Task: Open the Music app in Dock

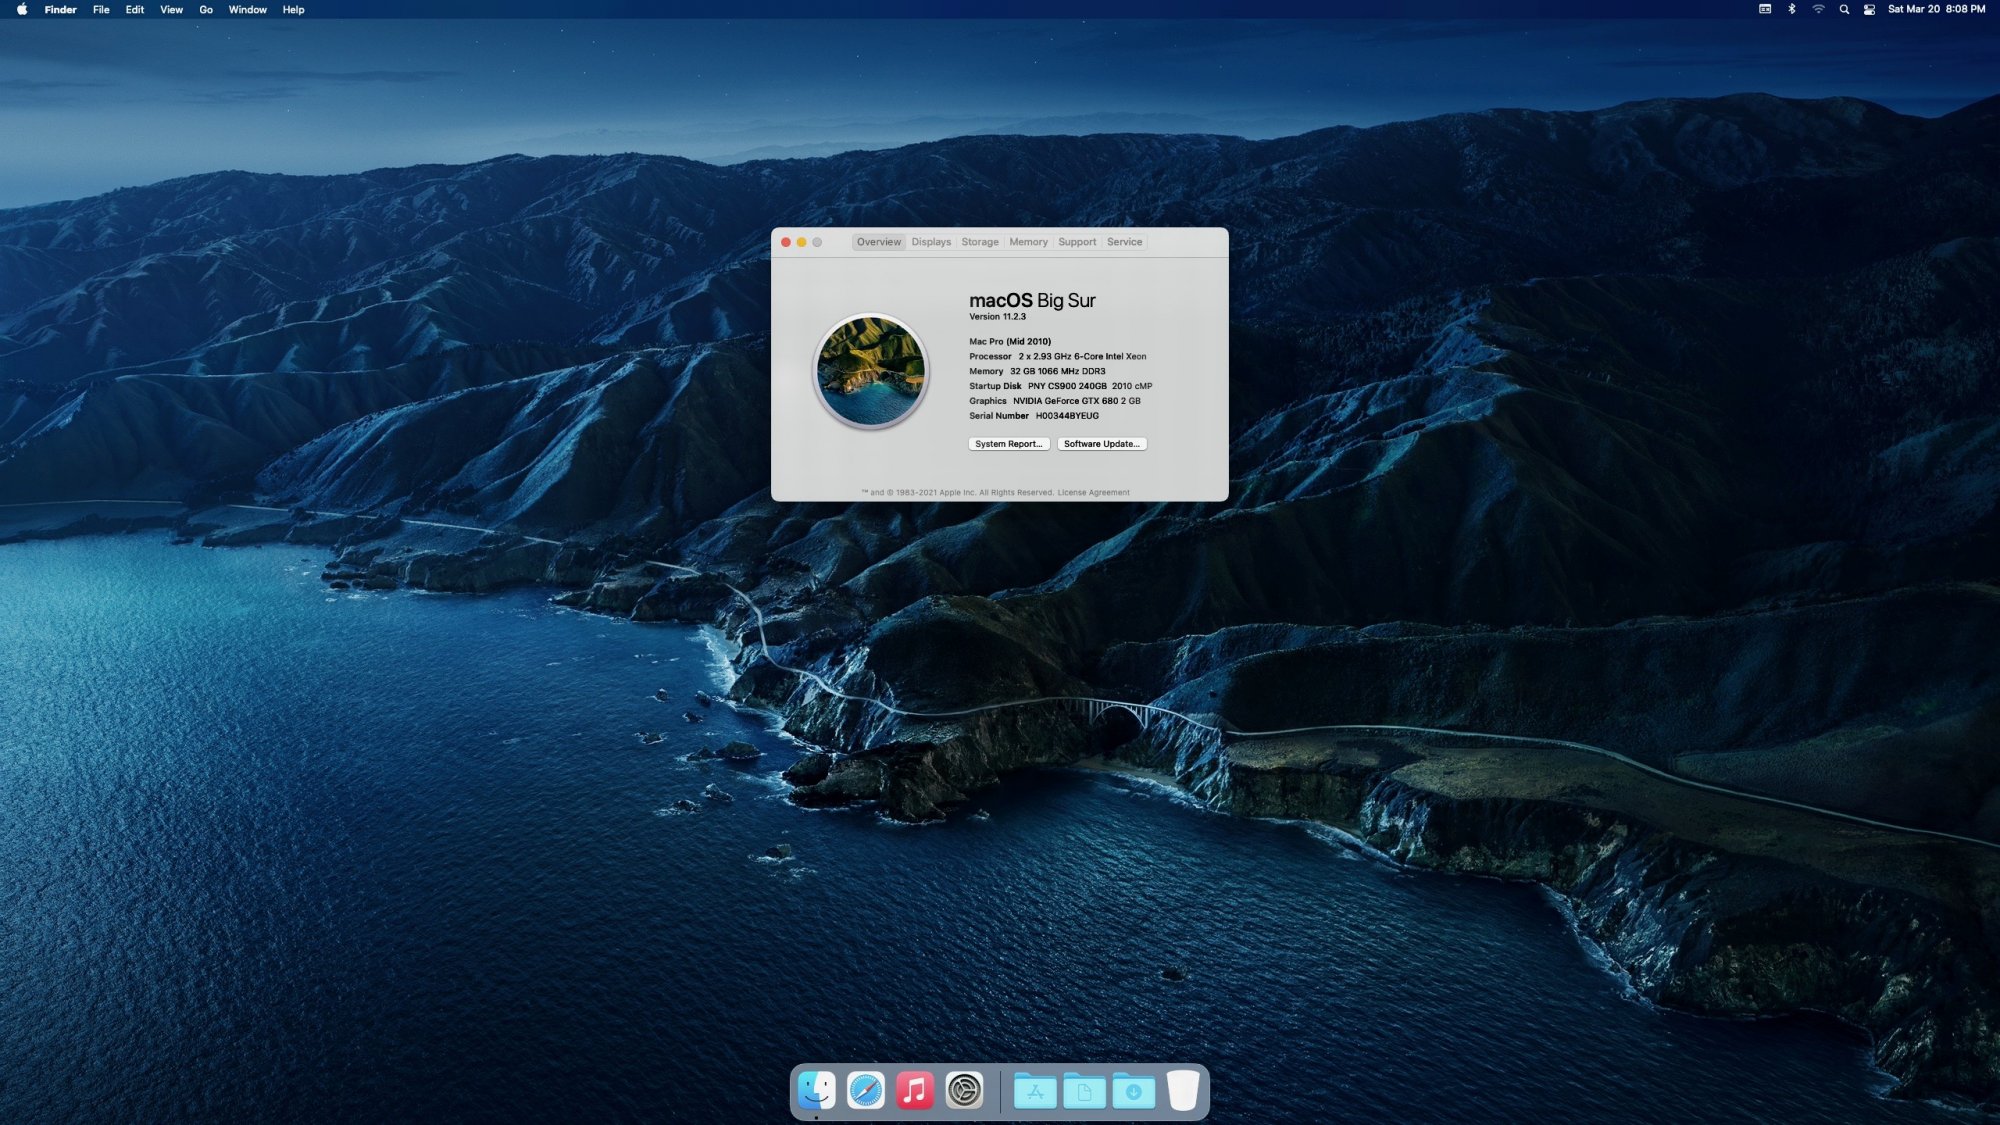Action: pos(915,1090)
